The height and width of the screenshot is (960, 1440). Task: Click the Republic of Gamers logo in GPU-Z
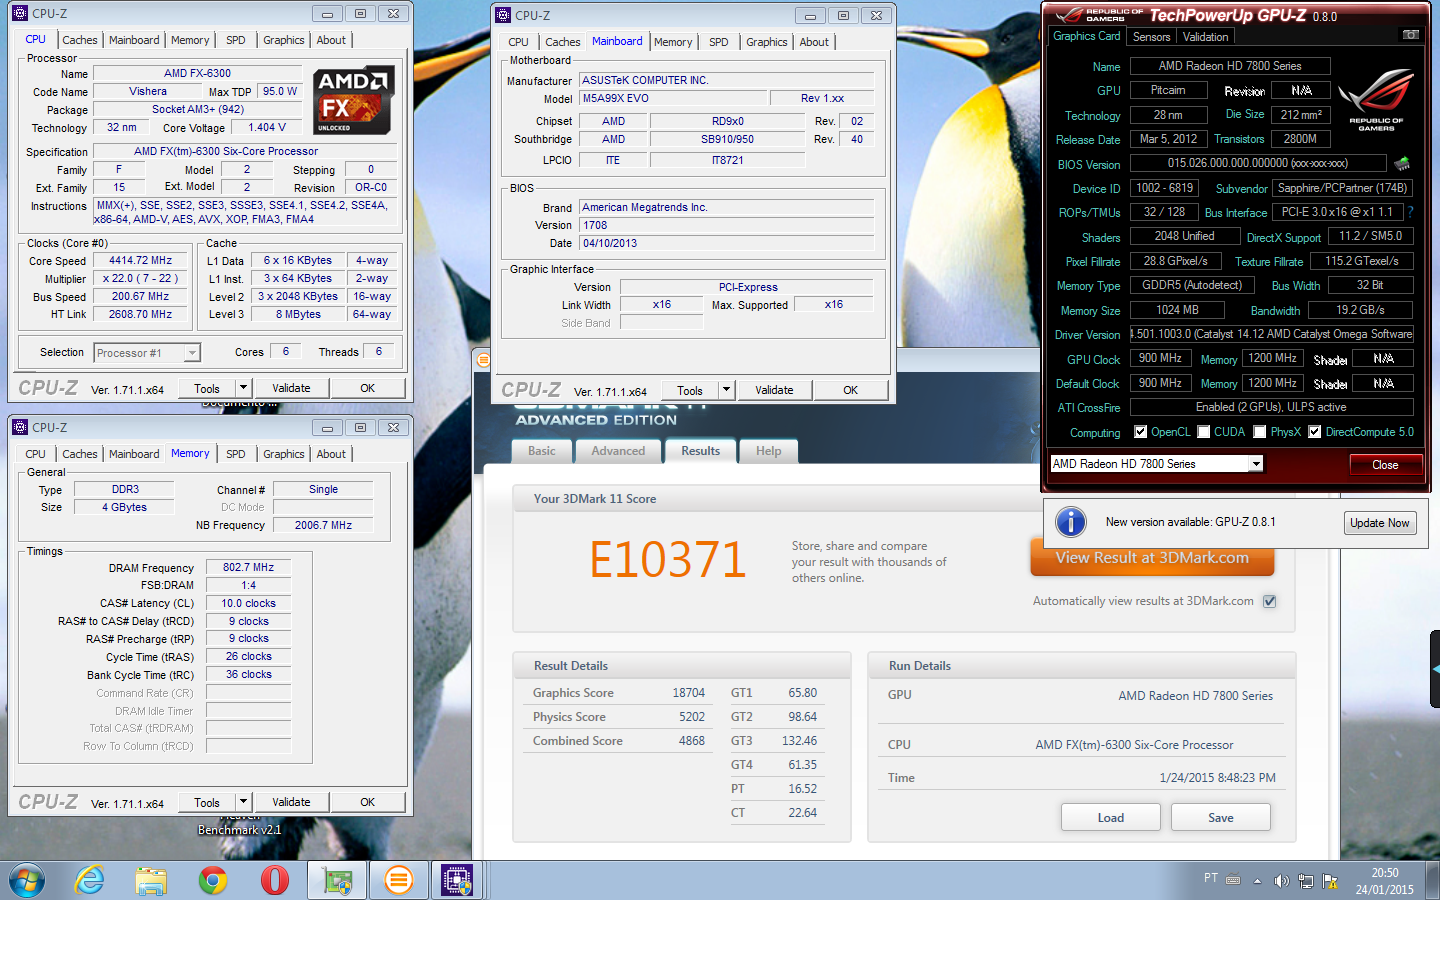click(x=1376, y=100)
